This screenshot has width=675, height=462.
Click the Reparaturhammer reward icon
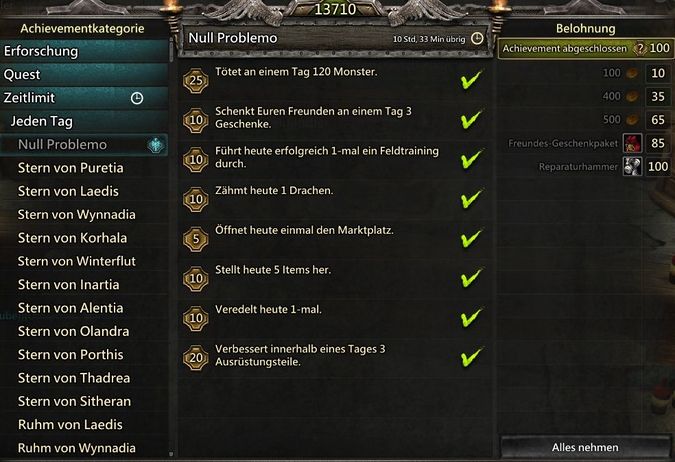coord(632,166)
